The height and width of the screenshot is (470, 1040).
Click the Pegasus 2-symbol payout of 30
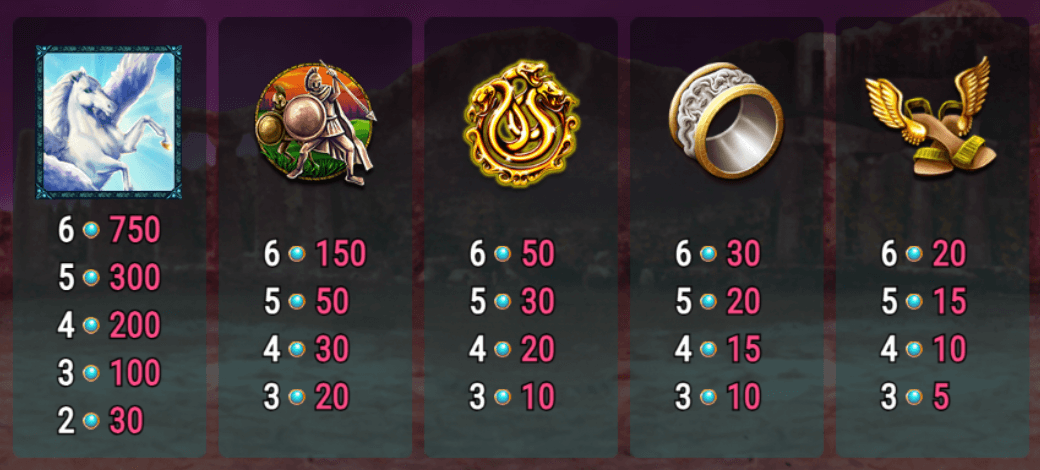tap(126, 421)
